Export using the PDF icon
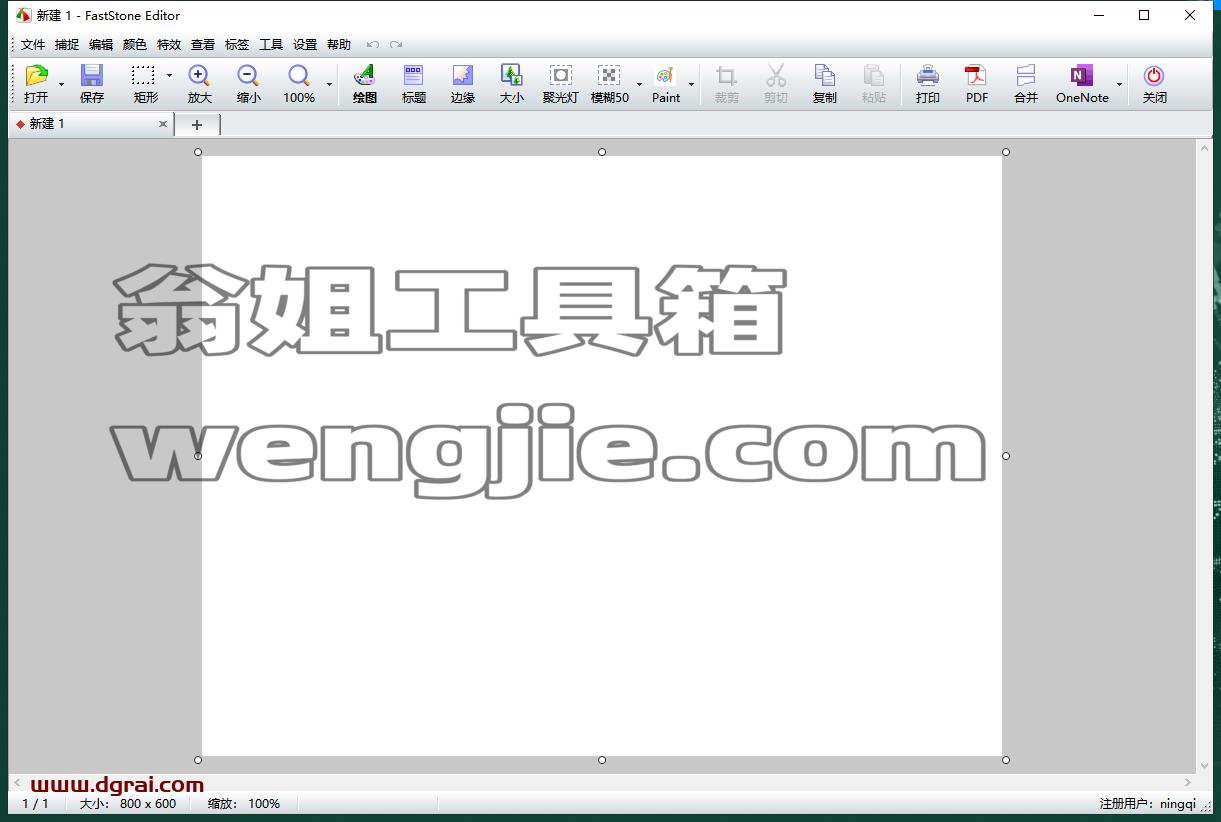 (977, 84)
